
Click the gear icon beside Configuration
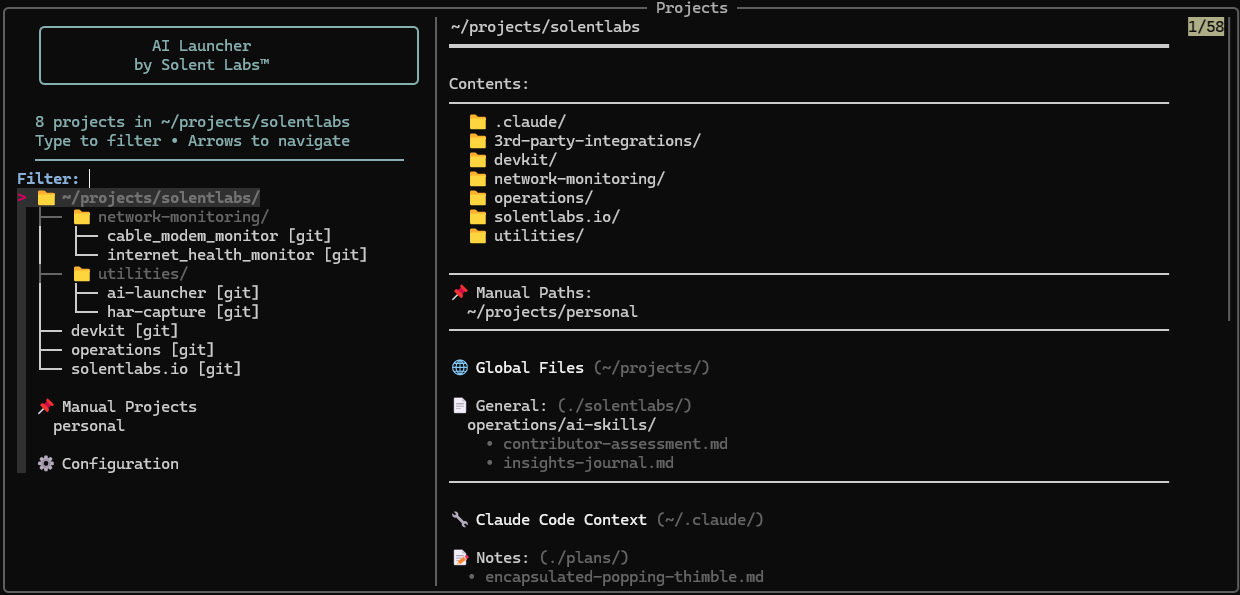[46, 464]
